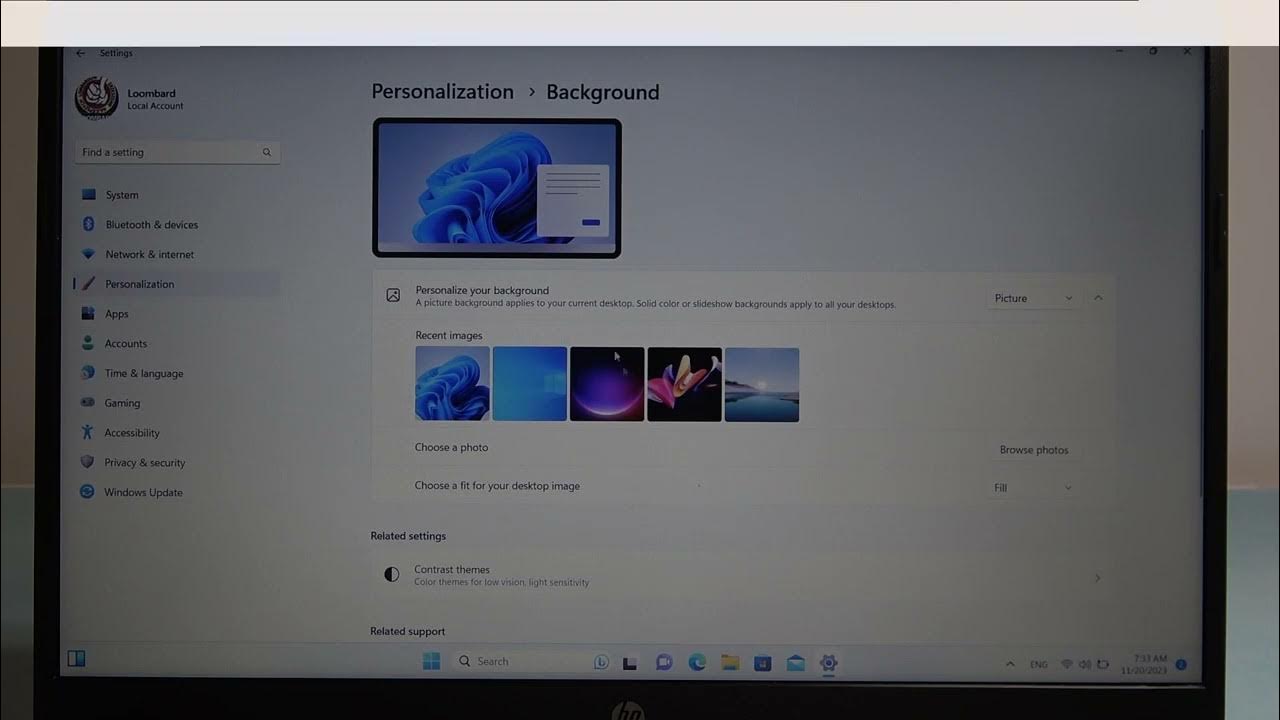Select Personalization in the settings sidebar
The height and width of the screenshot is (720, 1280).
140,283
